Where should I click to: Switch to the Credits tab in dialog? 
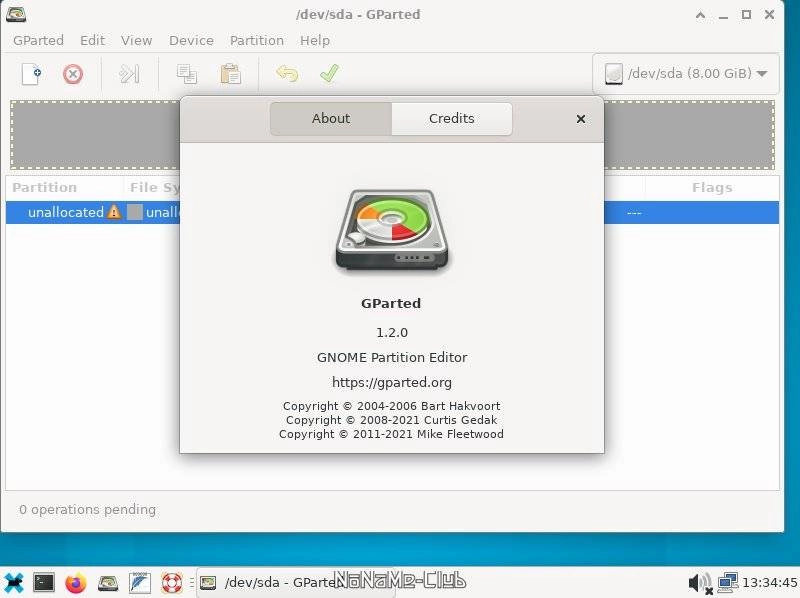point(452,118)
